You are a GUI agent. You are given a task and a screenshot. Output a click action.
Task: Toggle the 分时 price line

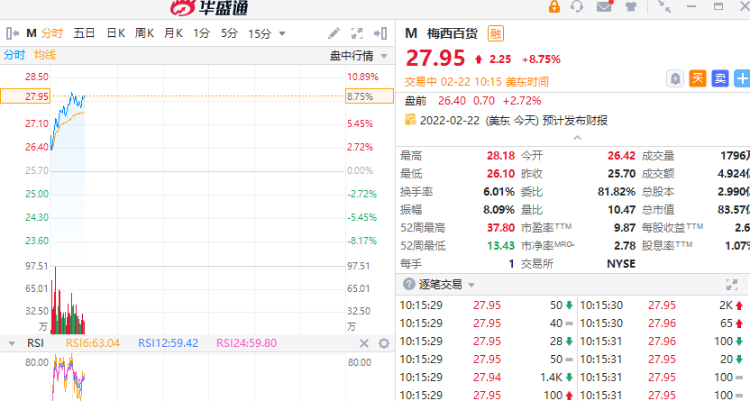pyautogui.click(x=14, y=55)
